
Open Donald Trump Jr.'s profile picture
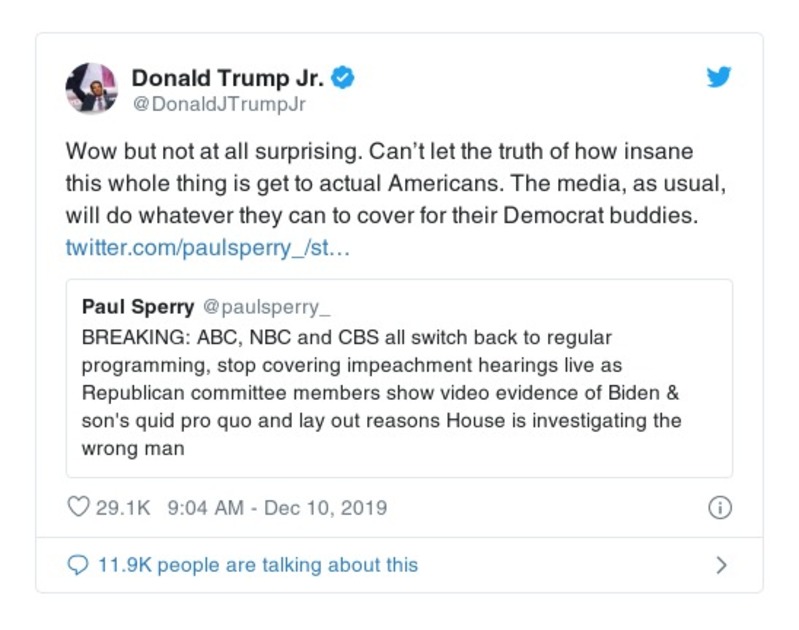pyautogui.click(x=92, y=88)
